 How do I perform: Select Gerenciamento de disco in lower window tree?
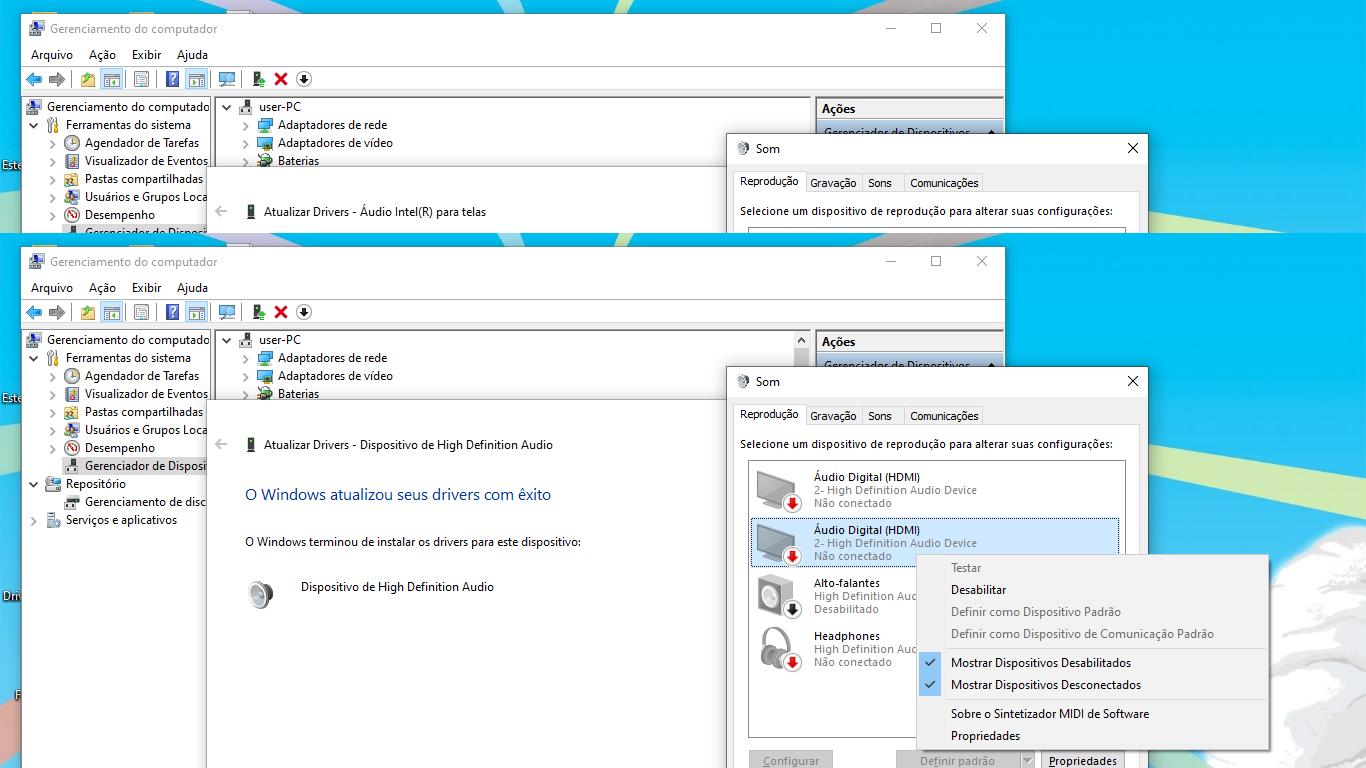click(x=135, y=502)
